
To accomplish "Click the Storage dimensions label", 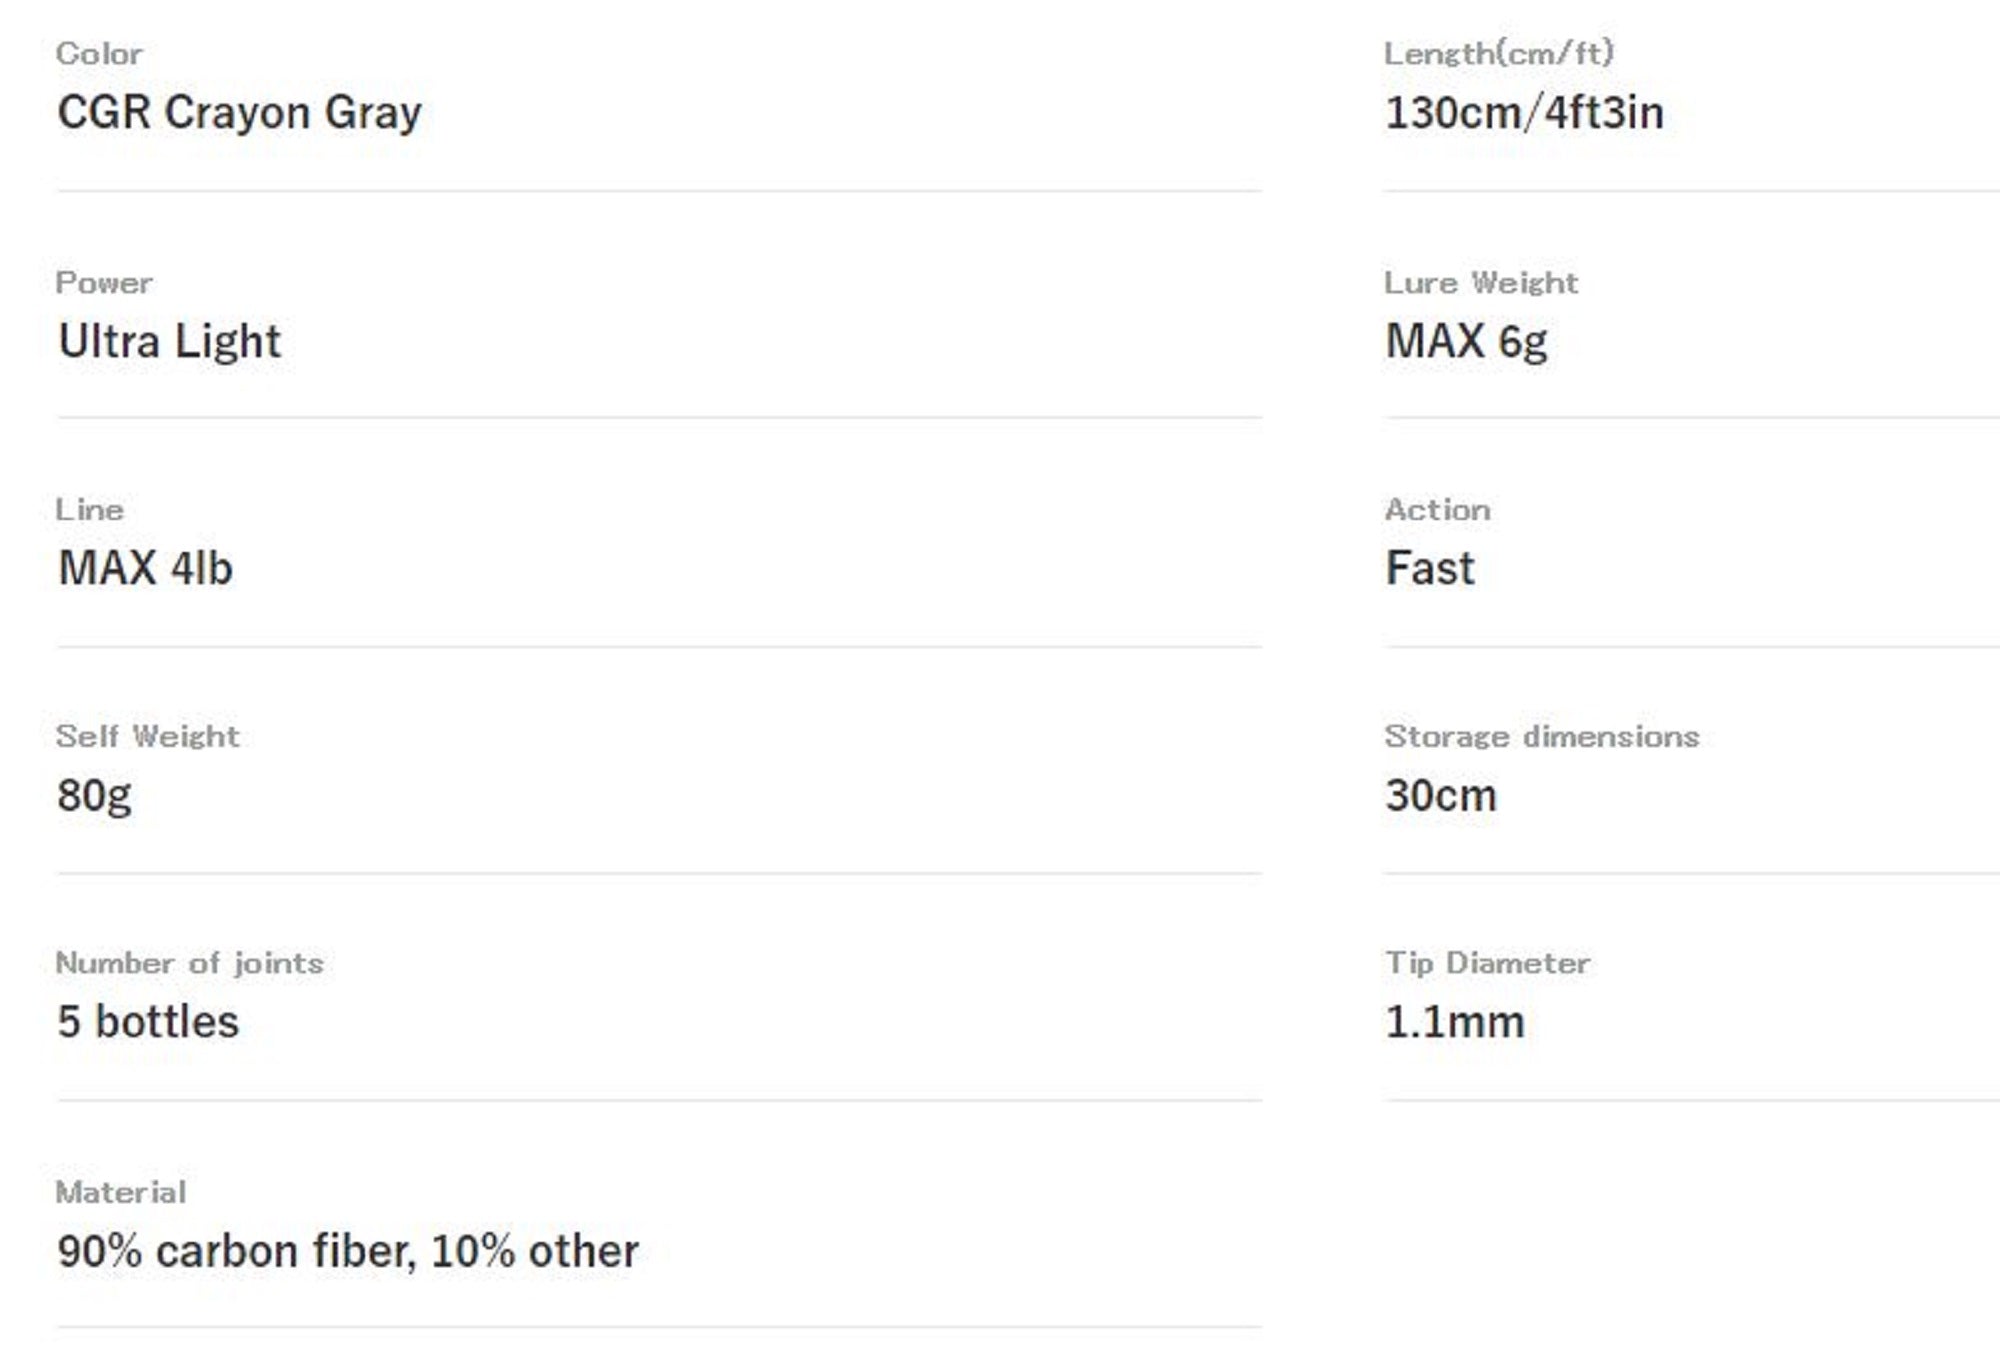I will click(1541, 737).
